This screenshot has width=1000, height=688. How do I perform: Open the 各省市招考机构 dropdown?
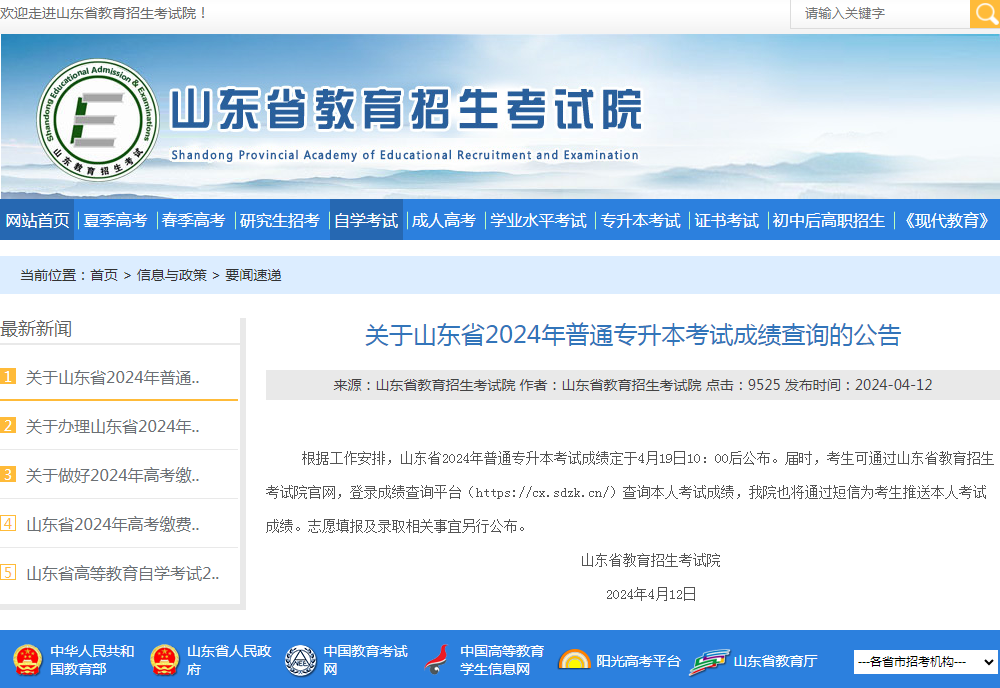tap(923, 661)
